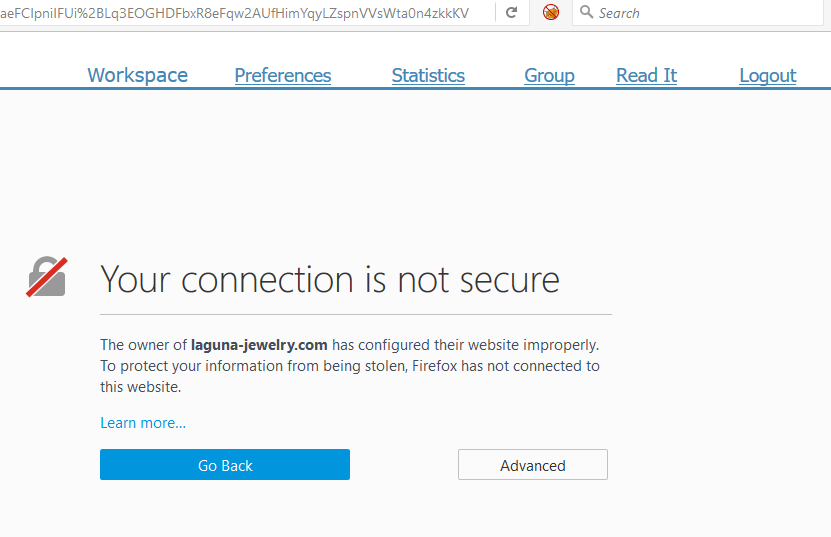Click the reload page icon

pos(512,13)
